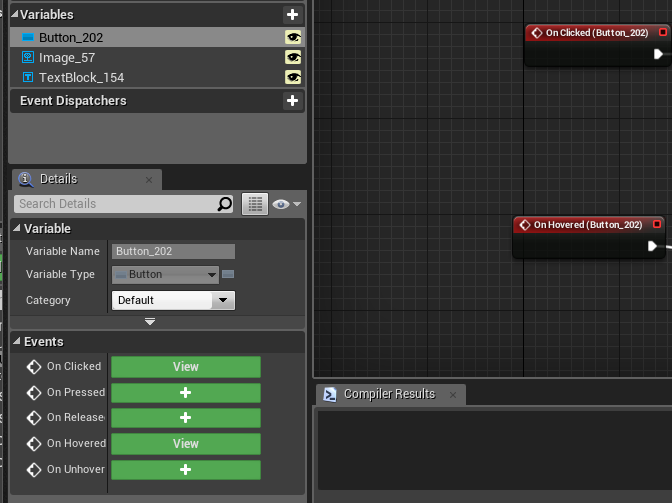Add the On Pressed event

186,392
